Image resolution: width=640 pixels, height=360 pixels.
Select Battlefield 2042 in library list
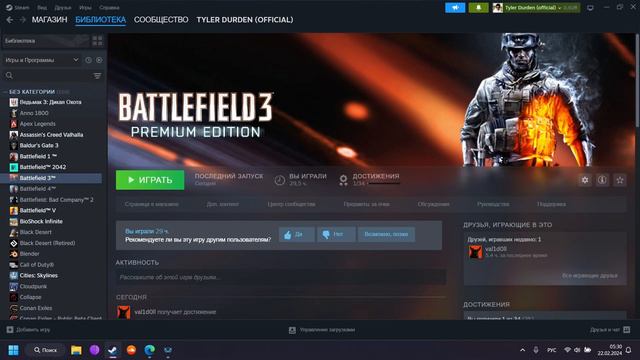[x=43, y=167]
